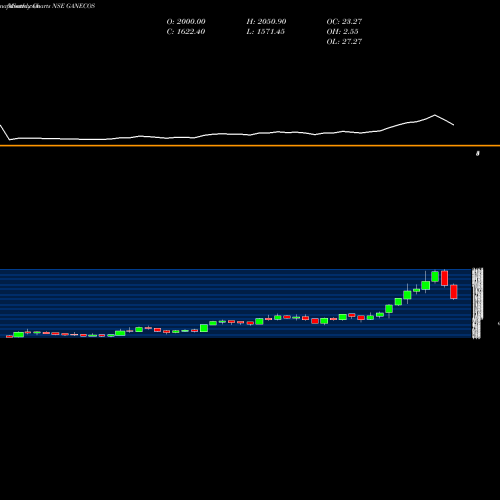Click the final red candlestick on the chart
Image resolution: width=500 pixels, height=500 pixels.
pyautogui.click(x=454, y=292)
